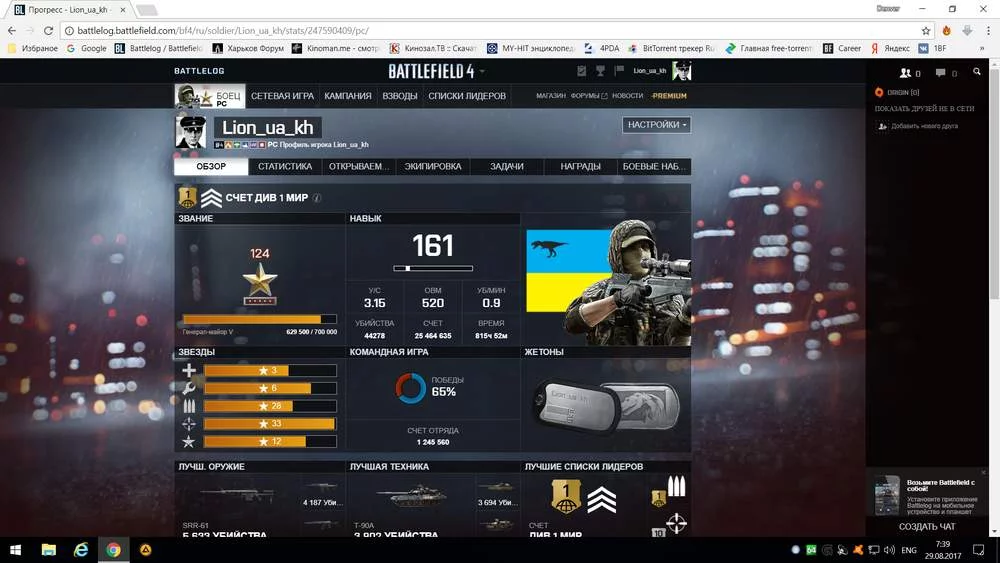Click the T-90A tank image
This screenshot has height=563, width=1000.
[412, 495]
